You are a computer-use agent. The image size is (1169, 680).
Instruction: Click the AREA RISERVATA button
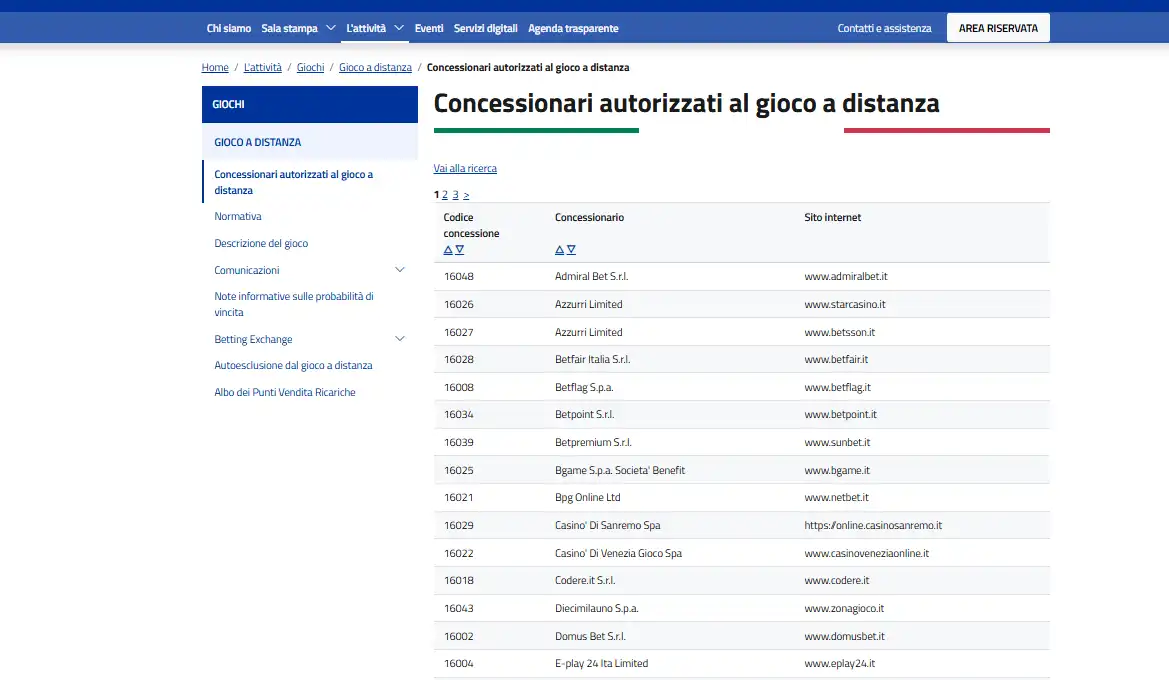click(x=998, y=28)
